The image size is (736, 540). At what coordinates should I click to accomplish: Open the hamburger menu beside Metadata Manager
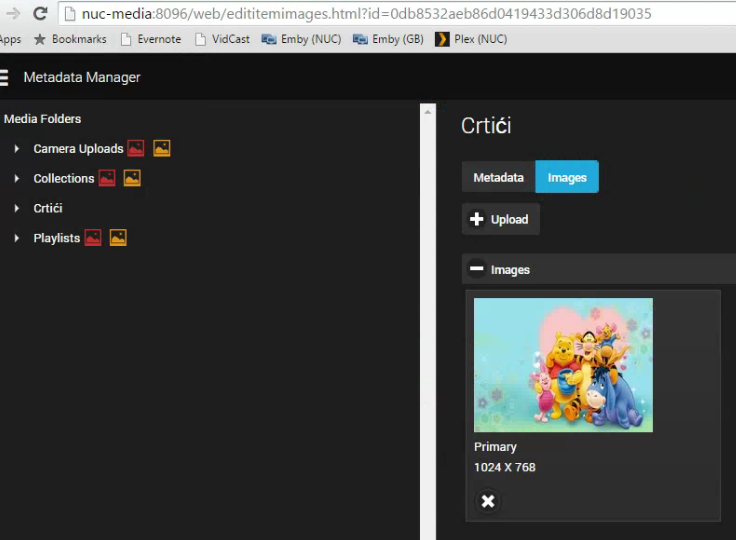pyautogui.click(x=4, y=77)
